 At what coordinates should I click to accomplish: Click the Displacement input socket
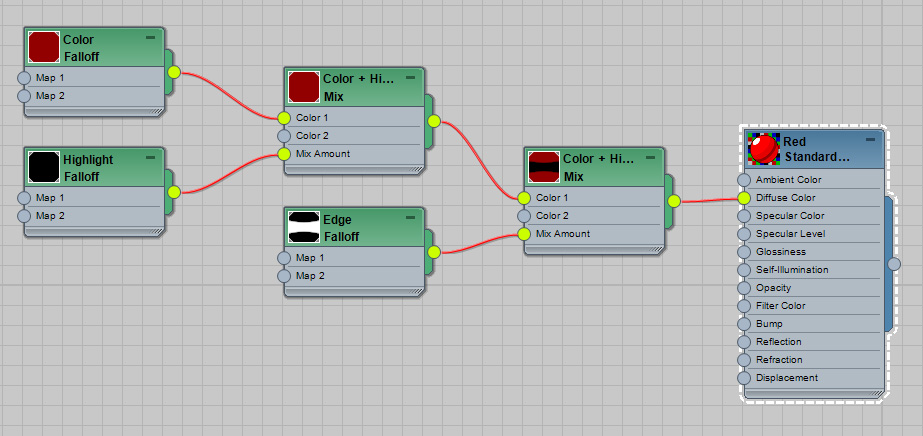744,378
